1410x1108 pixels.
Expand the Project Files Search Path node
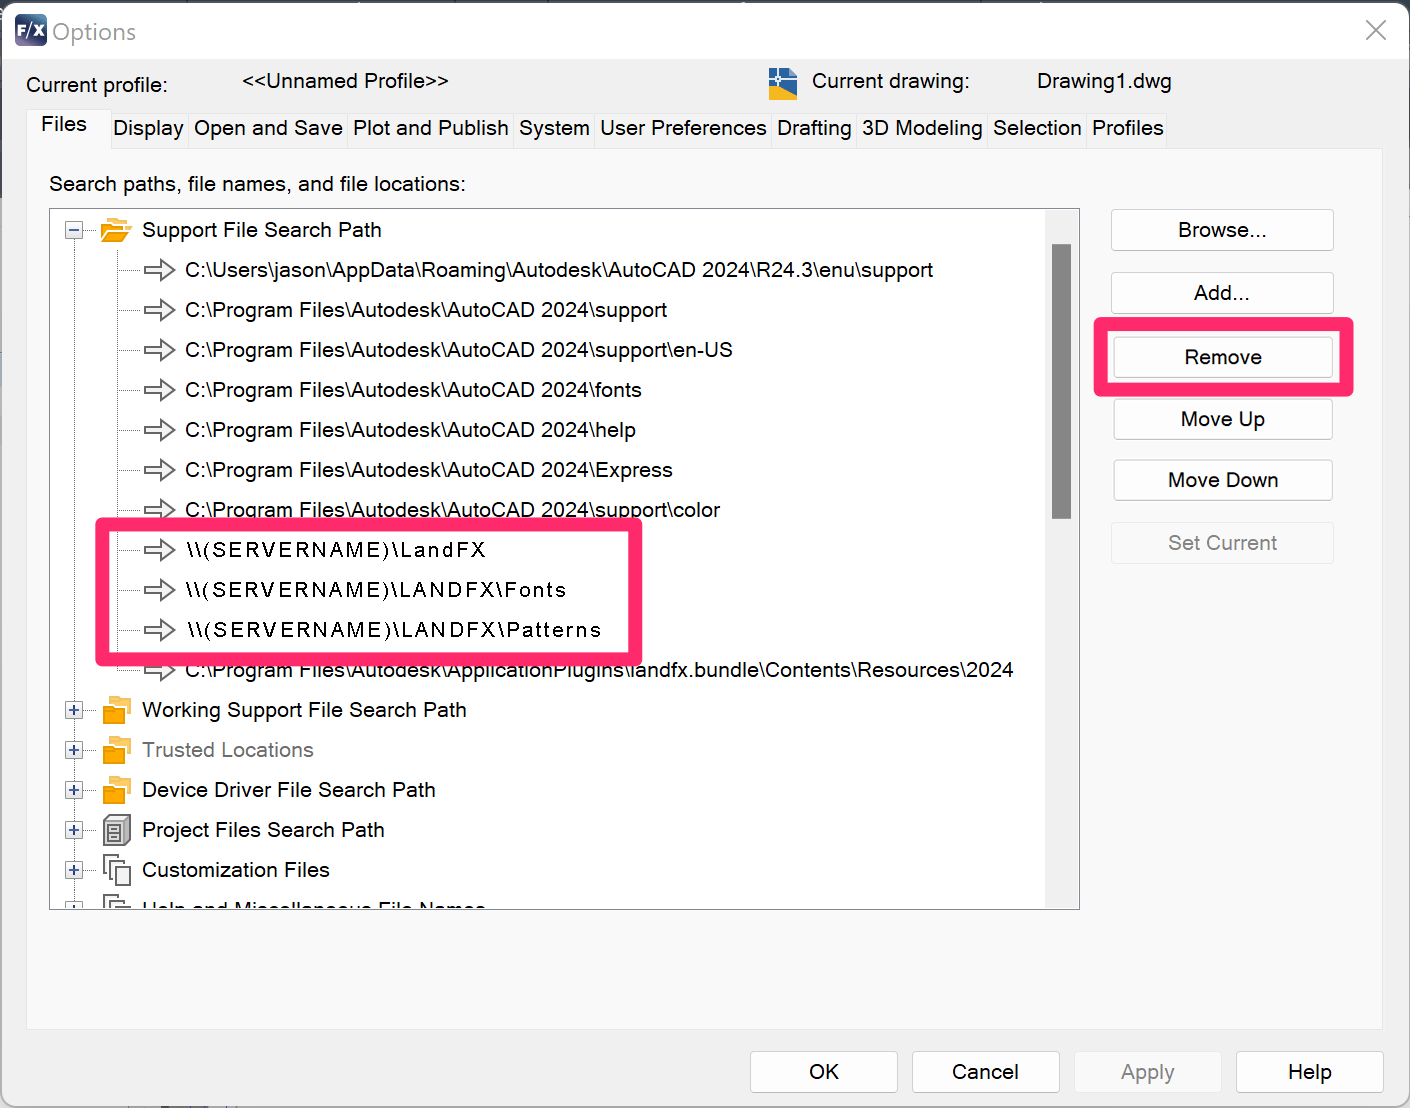tap(74, 830)
